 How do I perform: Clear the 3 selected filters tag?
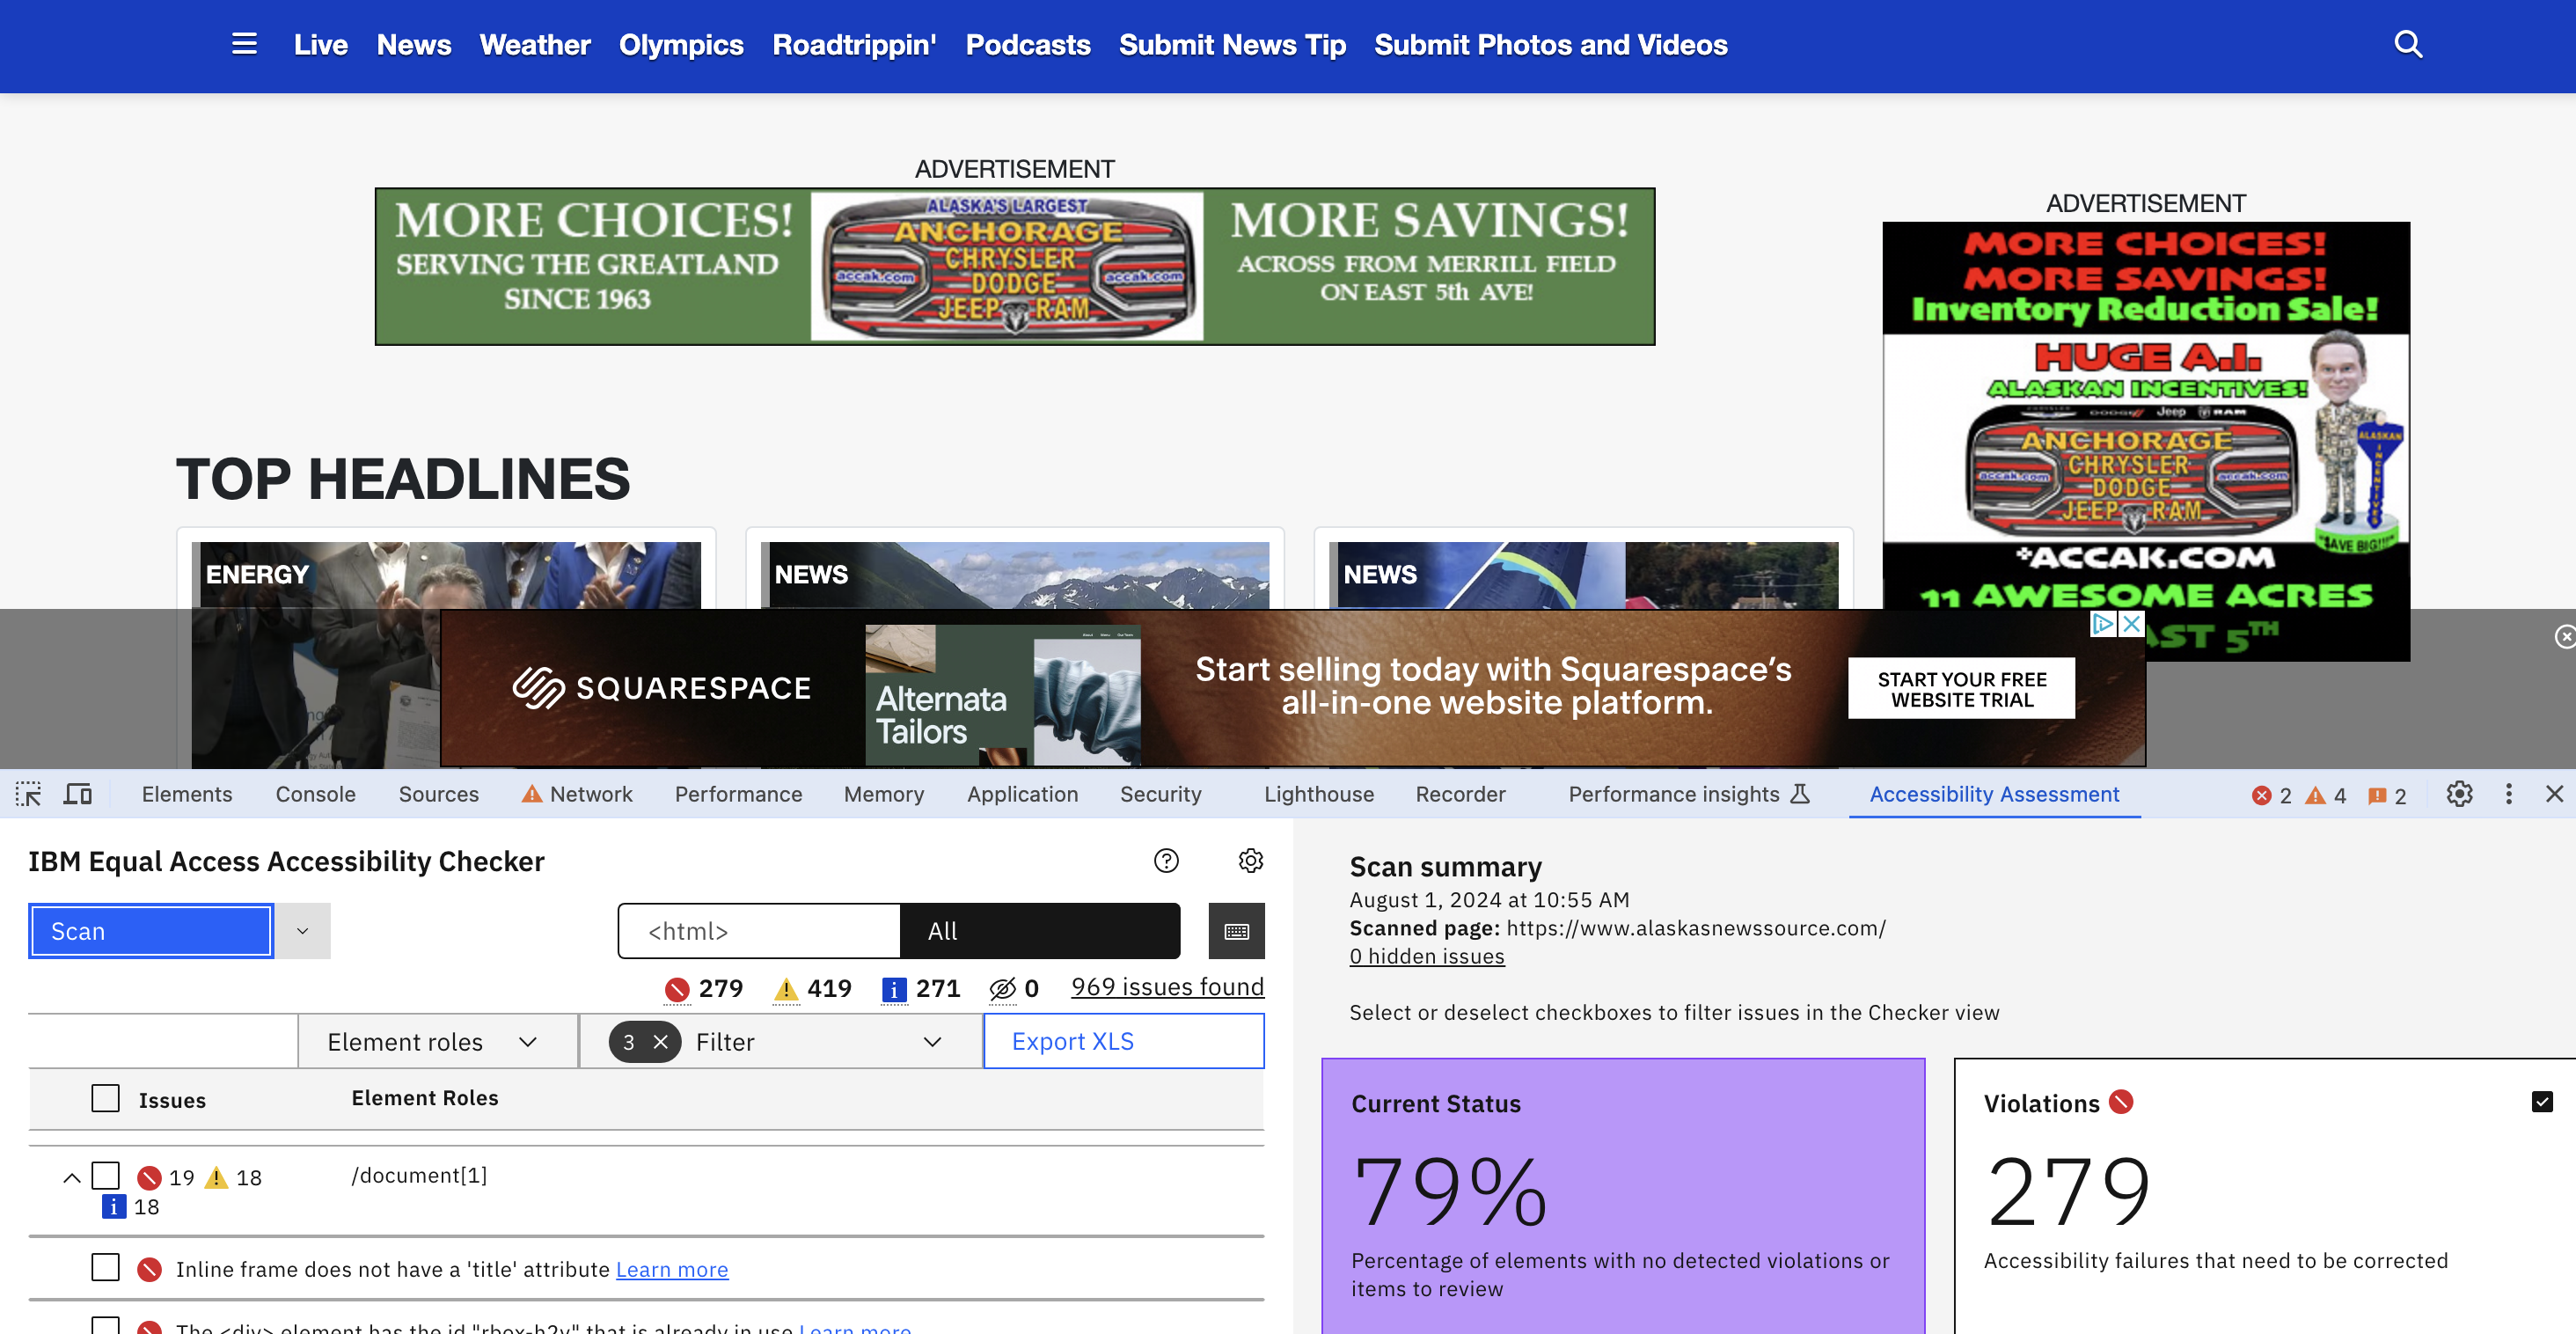click(660, 1042)
